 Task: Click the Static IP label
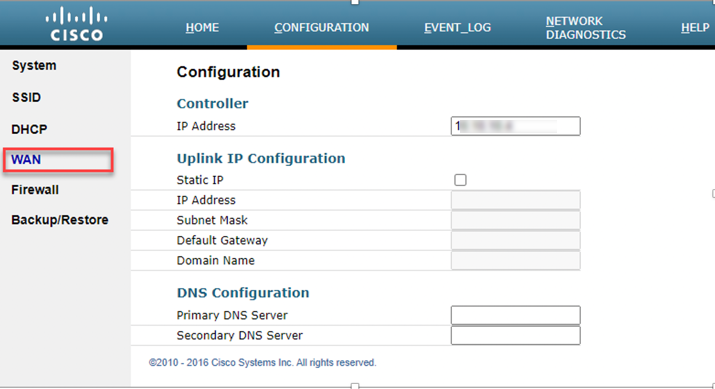coord(200,180)
